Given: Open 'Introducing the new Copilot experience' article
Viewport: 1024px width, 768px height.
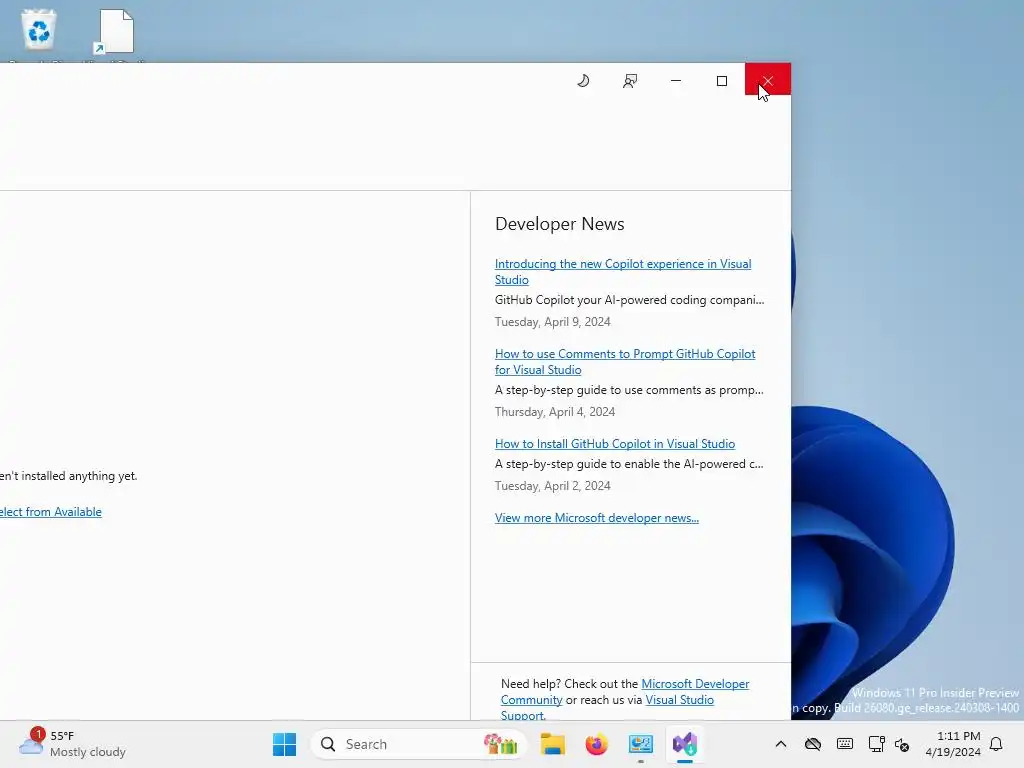Looking at the screenshot, I should (623, 272).
